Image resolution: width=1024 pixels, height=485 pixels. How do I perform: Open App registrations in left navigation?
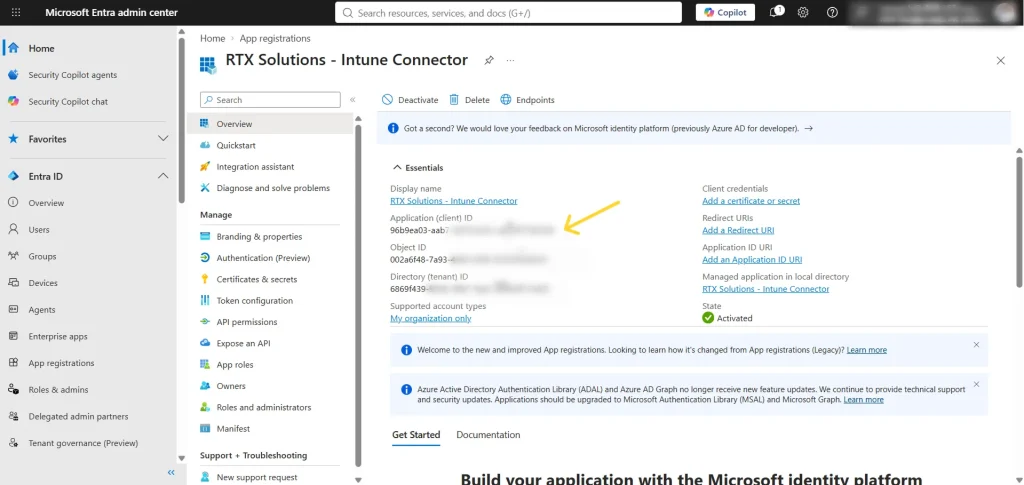click(x=61, y=363)
